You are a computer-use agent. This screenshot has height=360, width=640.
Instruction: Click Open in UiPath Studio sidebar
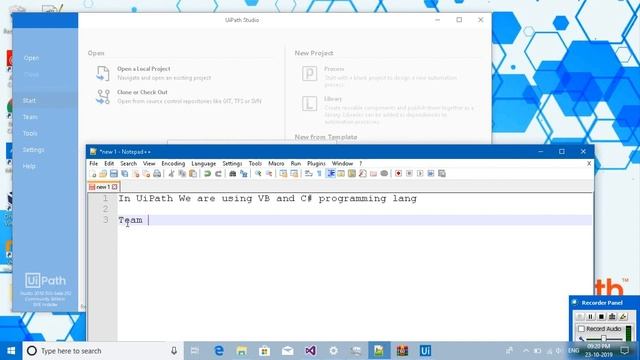(x=31, y=58)
